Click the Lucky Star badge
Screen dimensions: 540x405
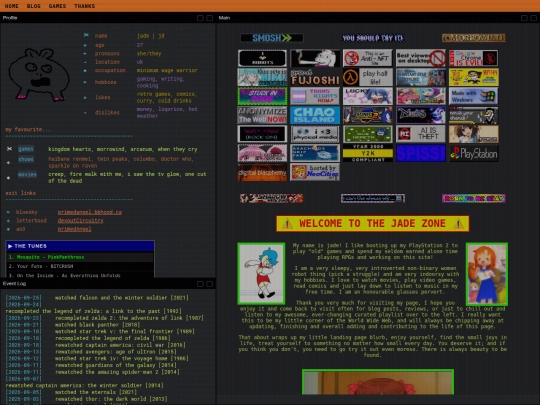367,96
